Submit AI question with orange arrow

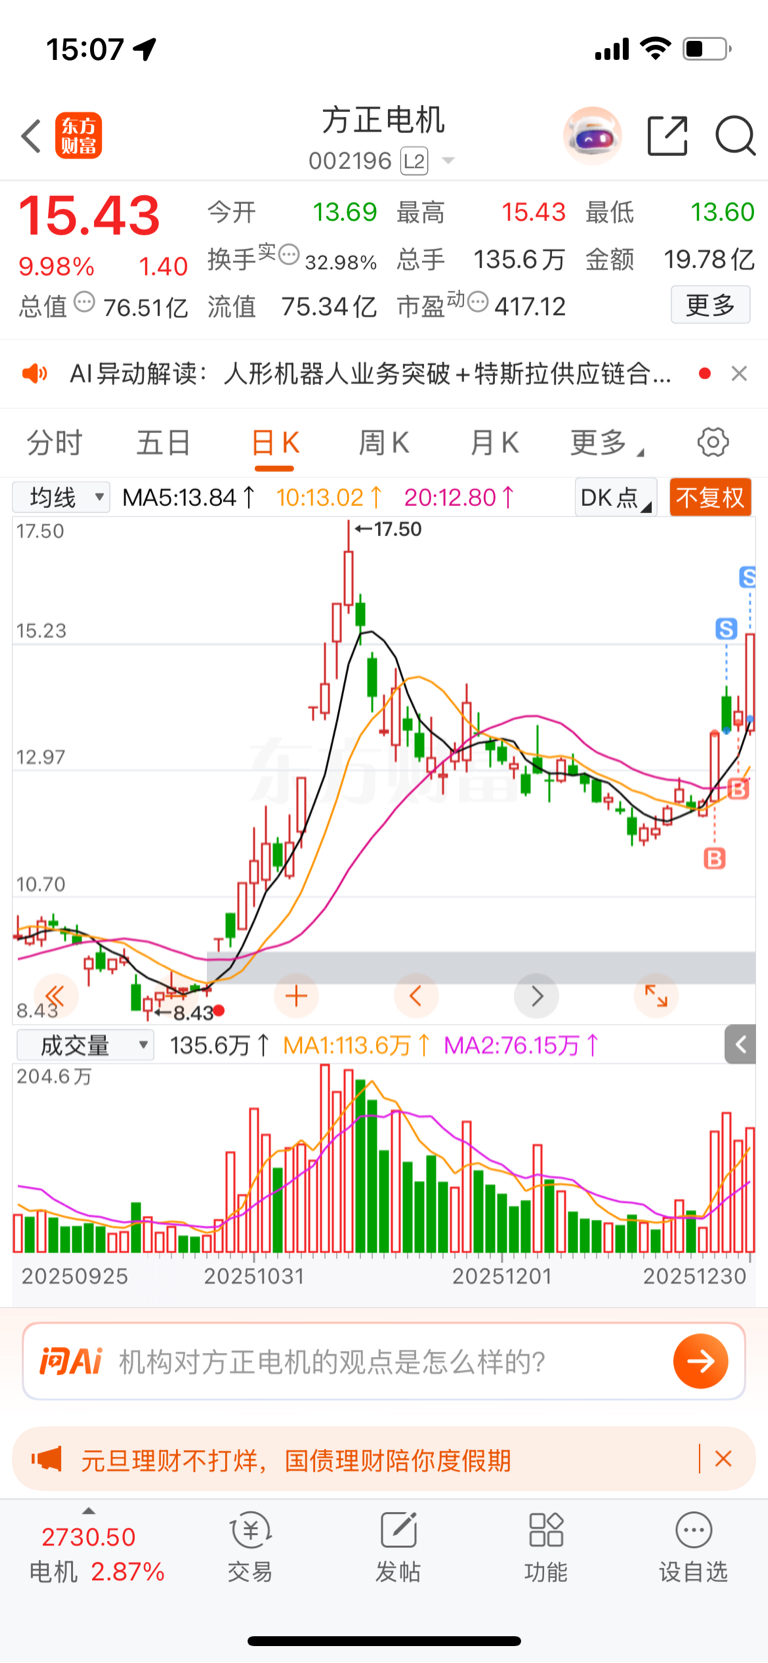(x=700, y=1361)
